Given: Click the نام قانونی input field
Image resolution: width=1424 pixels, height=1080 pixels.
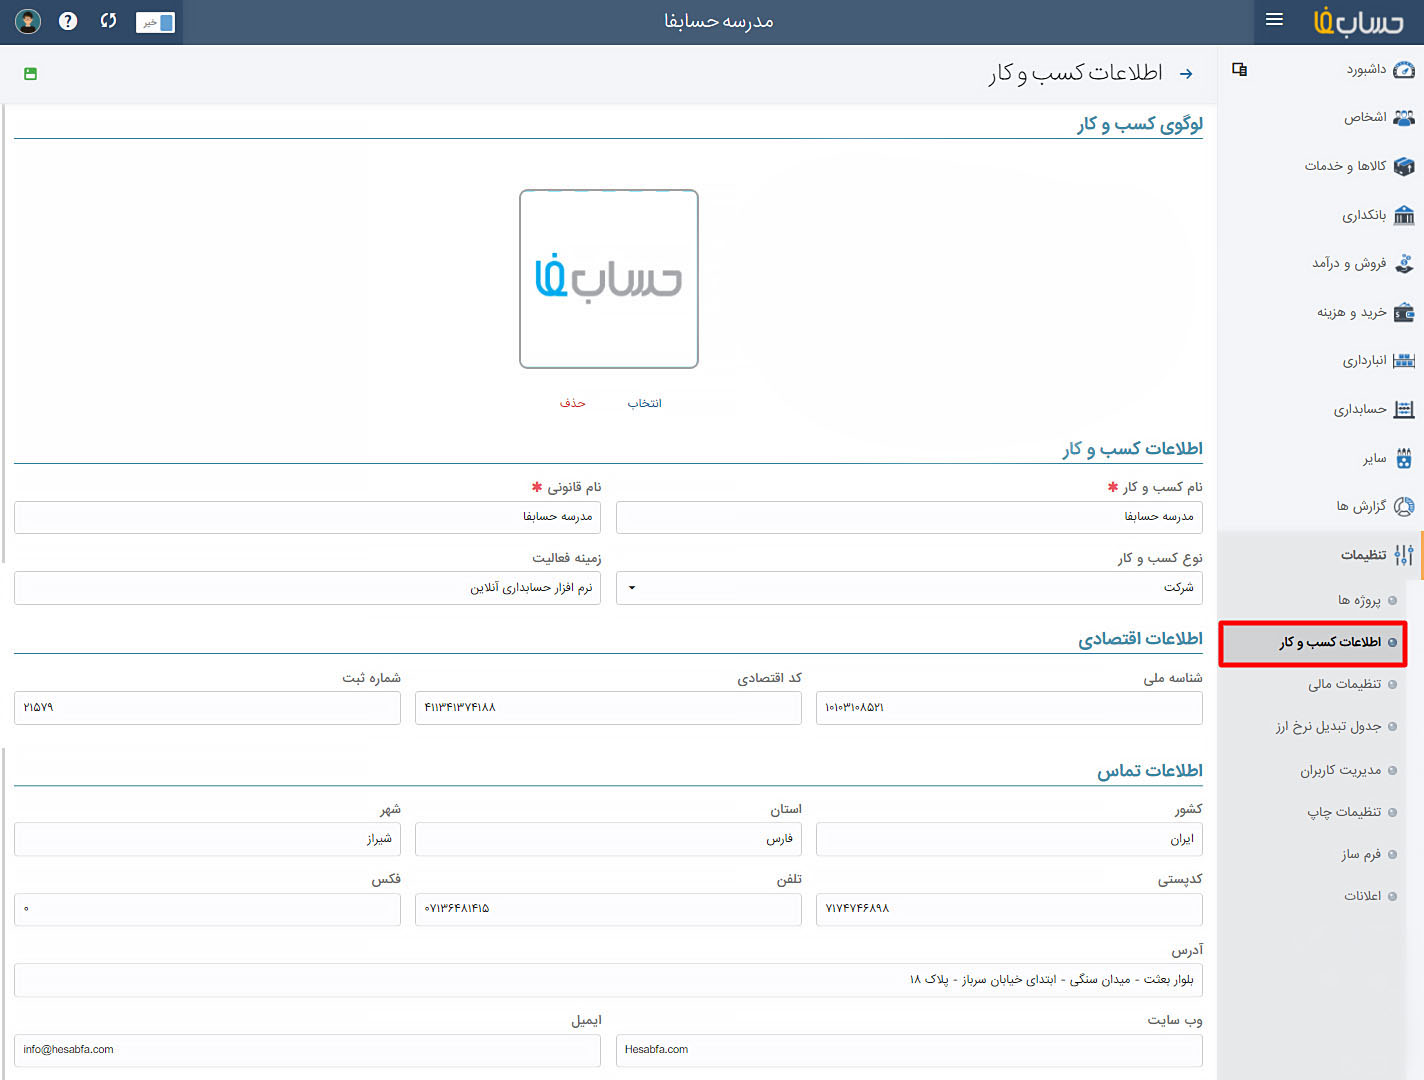Looking at the screenshot, I should click(x=307, y=517).
